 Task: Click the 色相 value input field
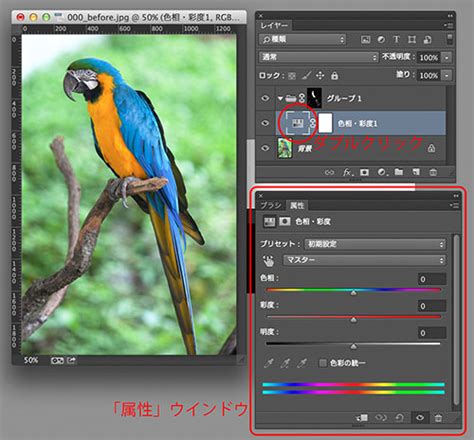[x=432, y=279]
